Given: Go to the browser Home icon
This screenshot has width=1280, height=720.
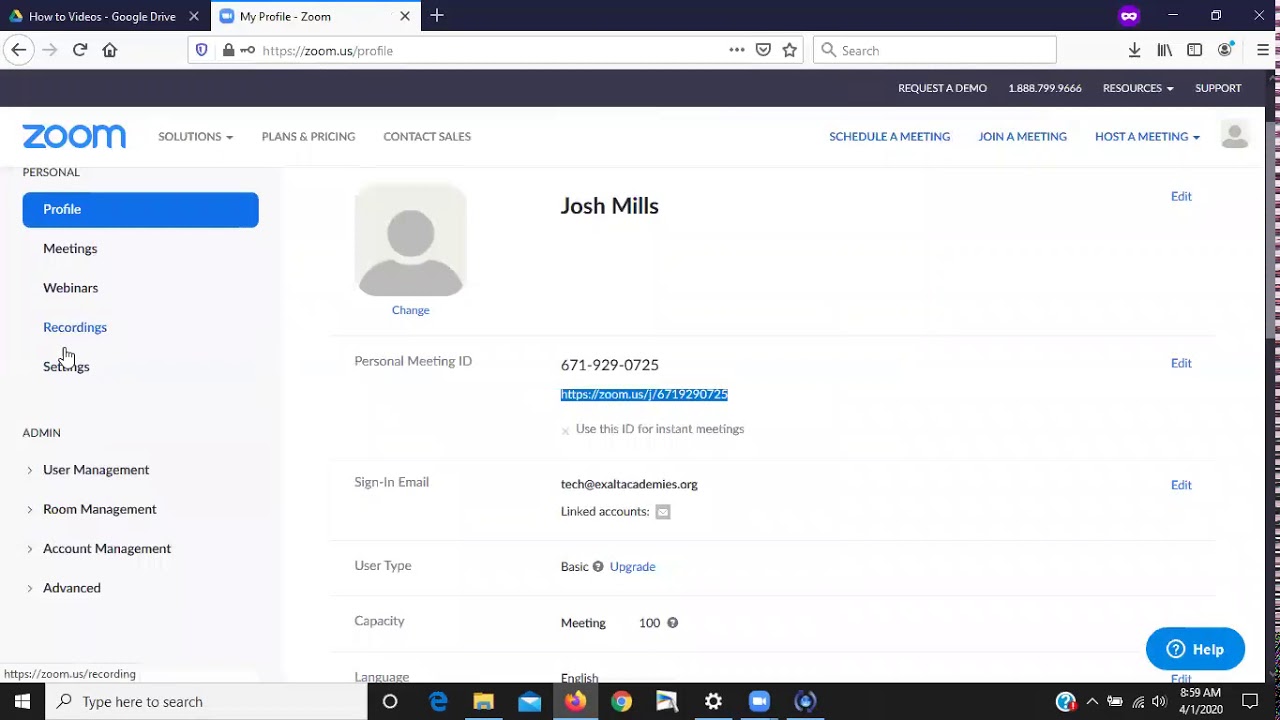Looking at the screenshot, I should coord(110,50).
